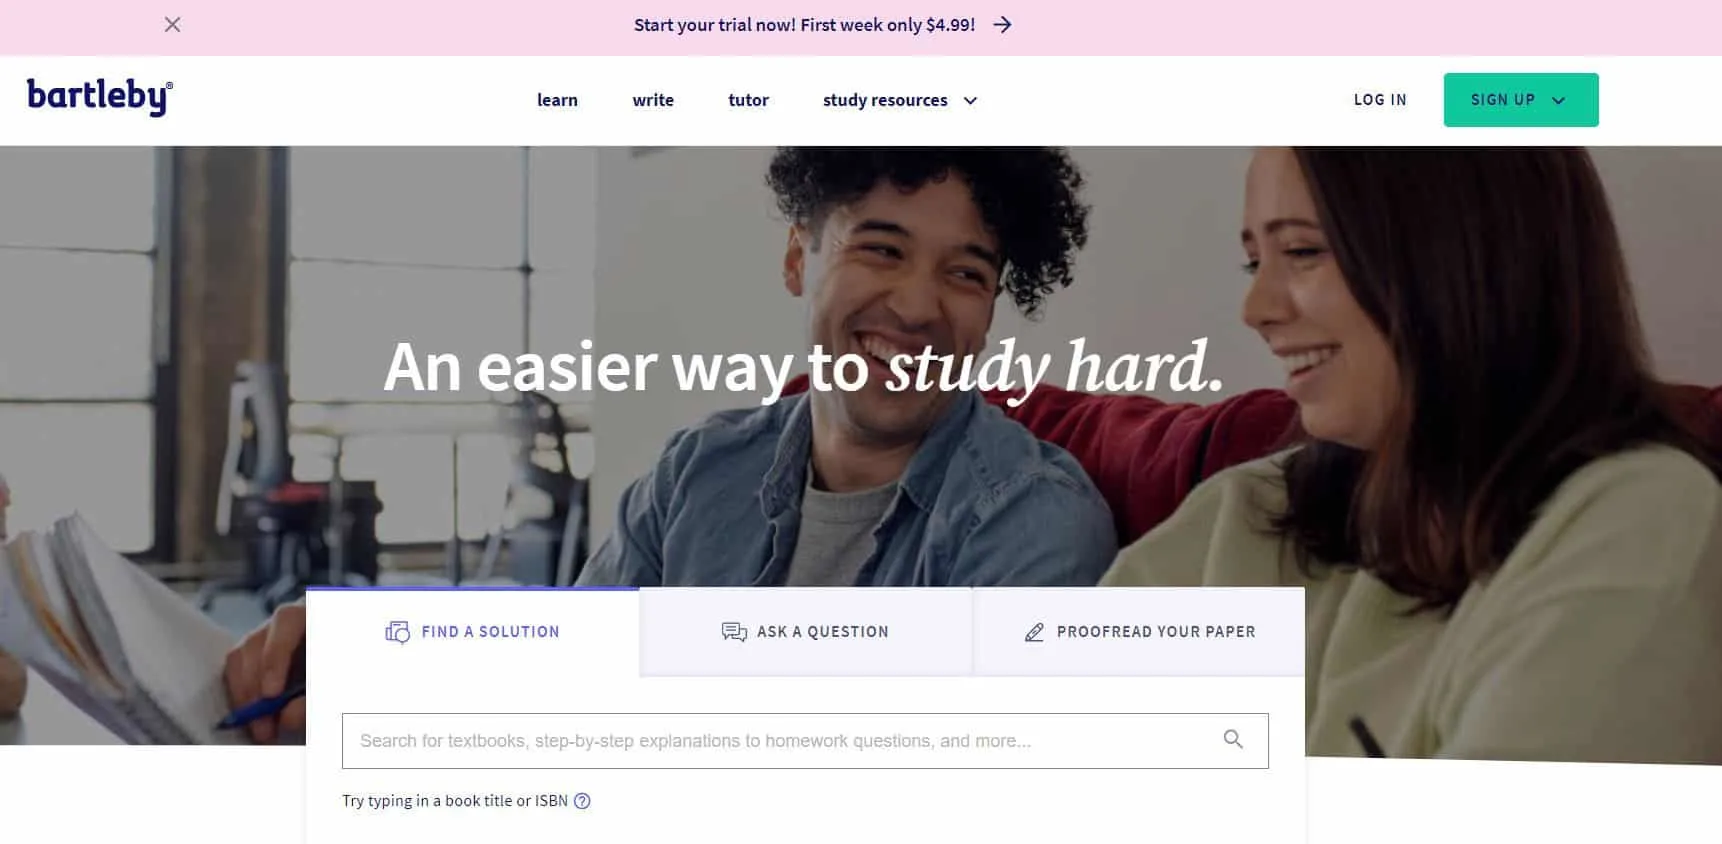
Task: Click the Start your trial now link
Action: [804, 25]
